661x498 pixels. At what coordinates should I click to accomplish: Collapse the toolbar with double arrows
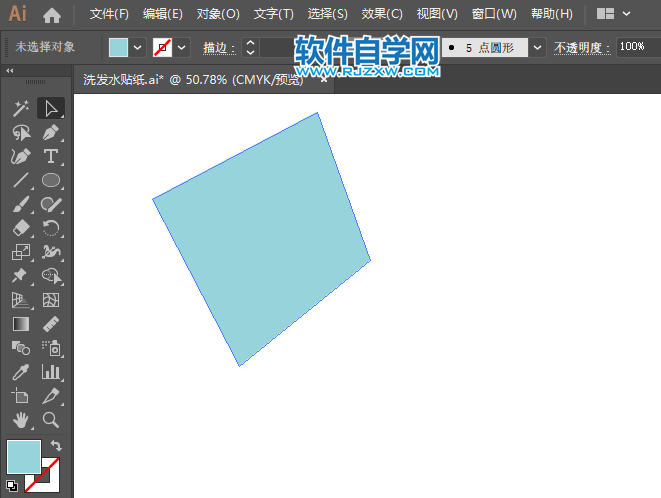(10, 70)
